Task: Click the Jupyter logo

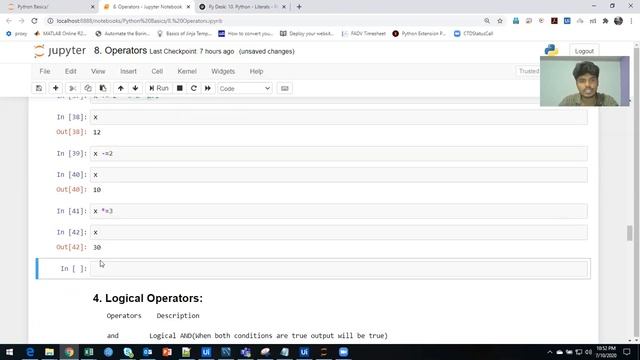Action: pos(60,51)
